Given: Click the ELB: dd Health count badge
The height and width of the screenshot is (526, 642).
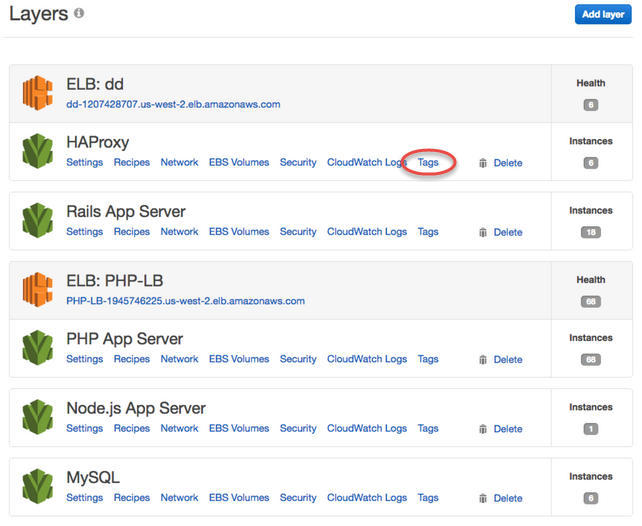Looking at the screenshot, I should click(x=591, y=105).
